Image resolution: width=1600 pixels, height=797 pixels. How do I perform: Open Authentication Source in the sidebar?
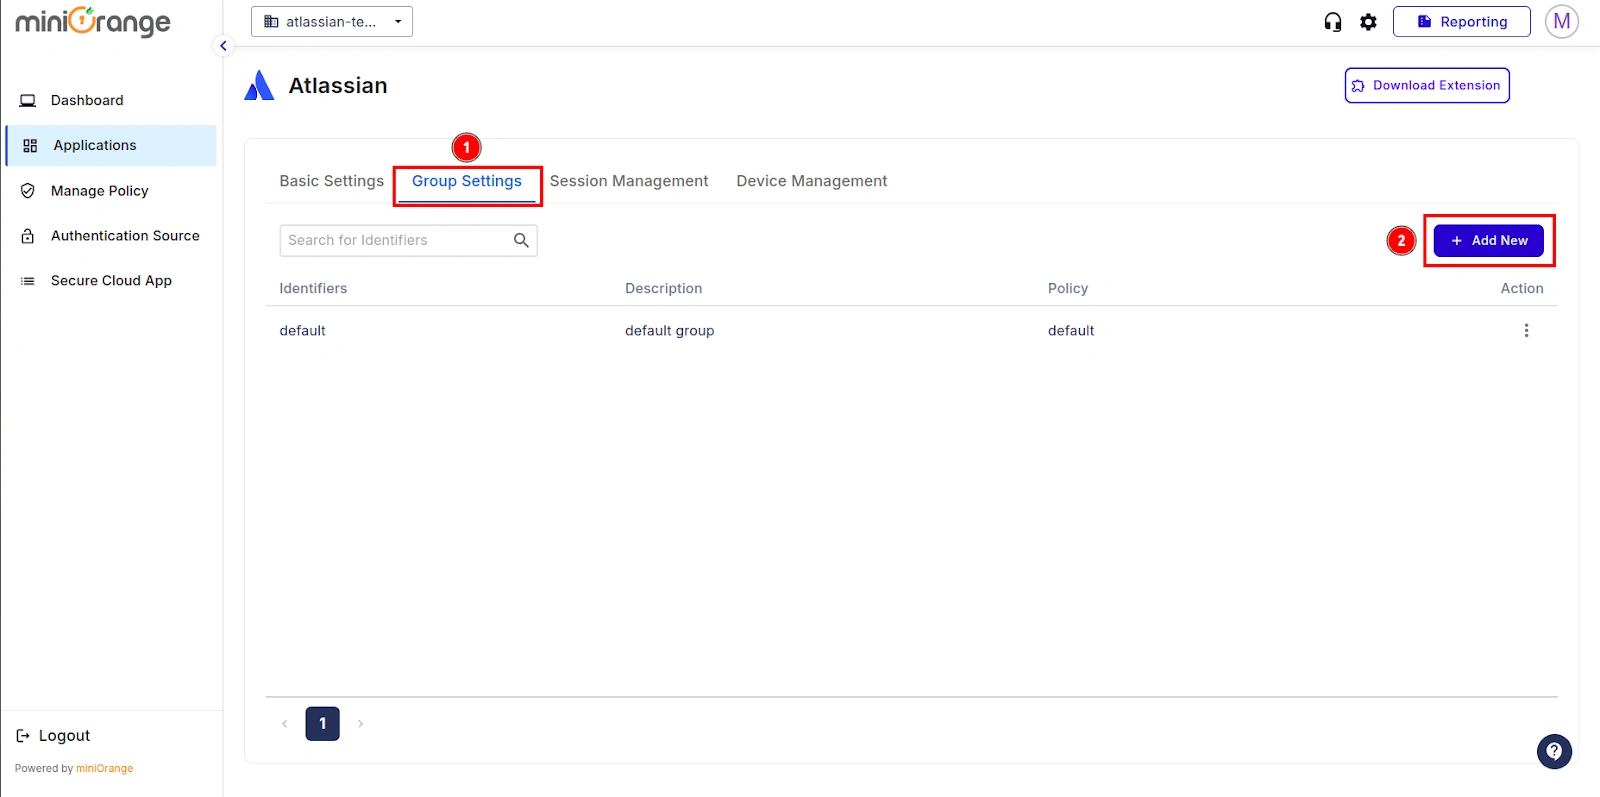click(x=125, y=236)
